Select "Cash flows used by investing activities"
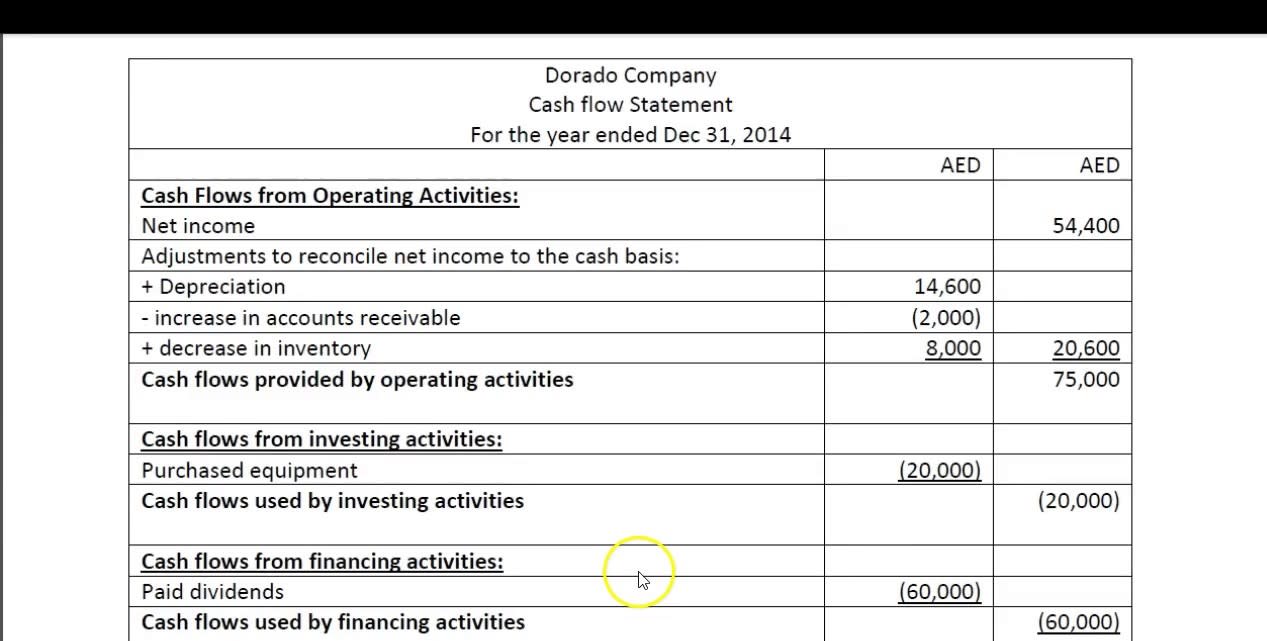 pyautogui.click(x=332, y=500)
